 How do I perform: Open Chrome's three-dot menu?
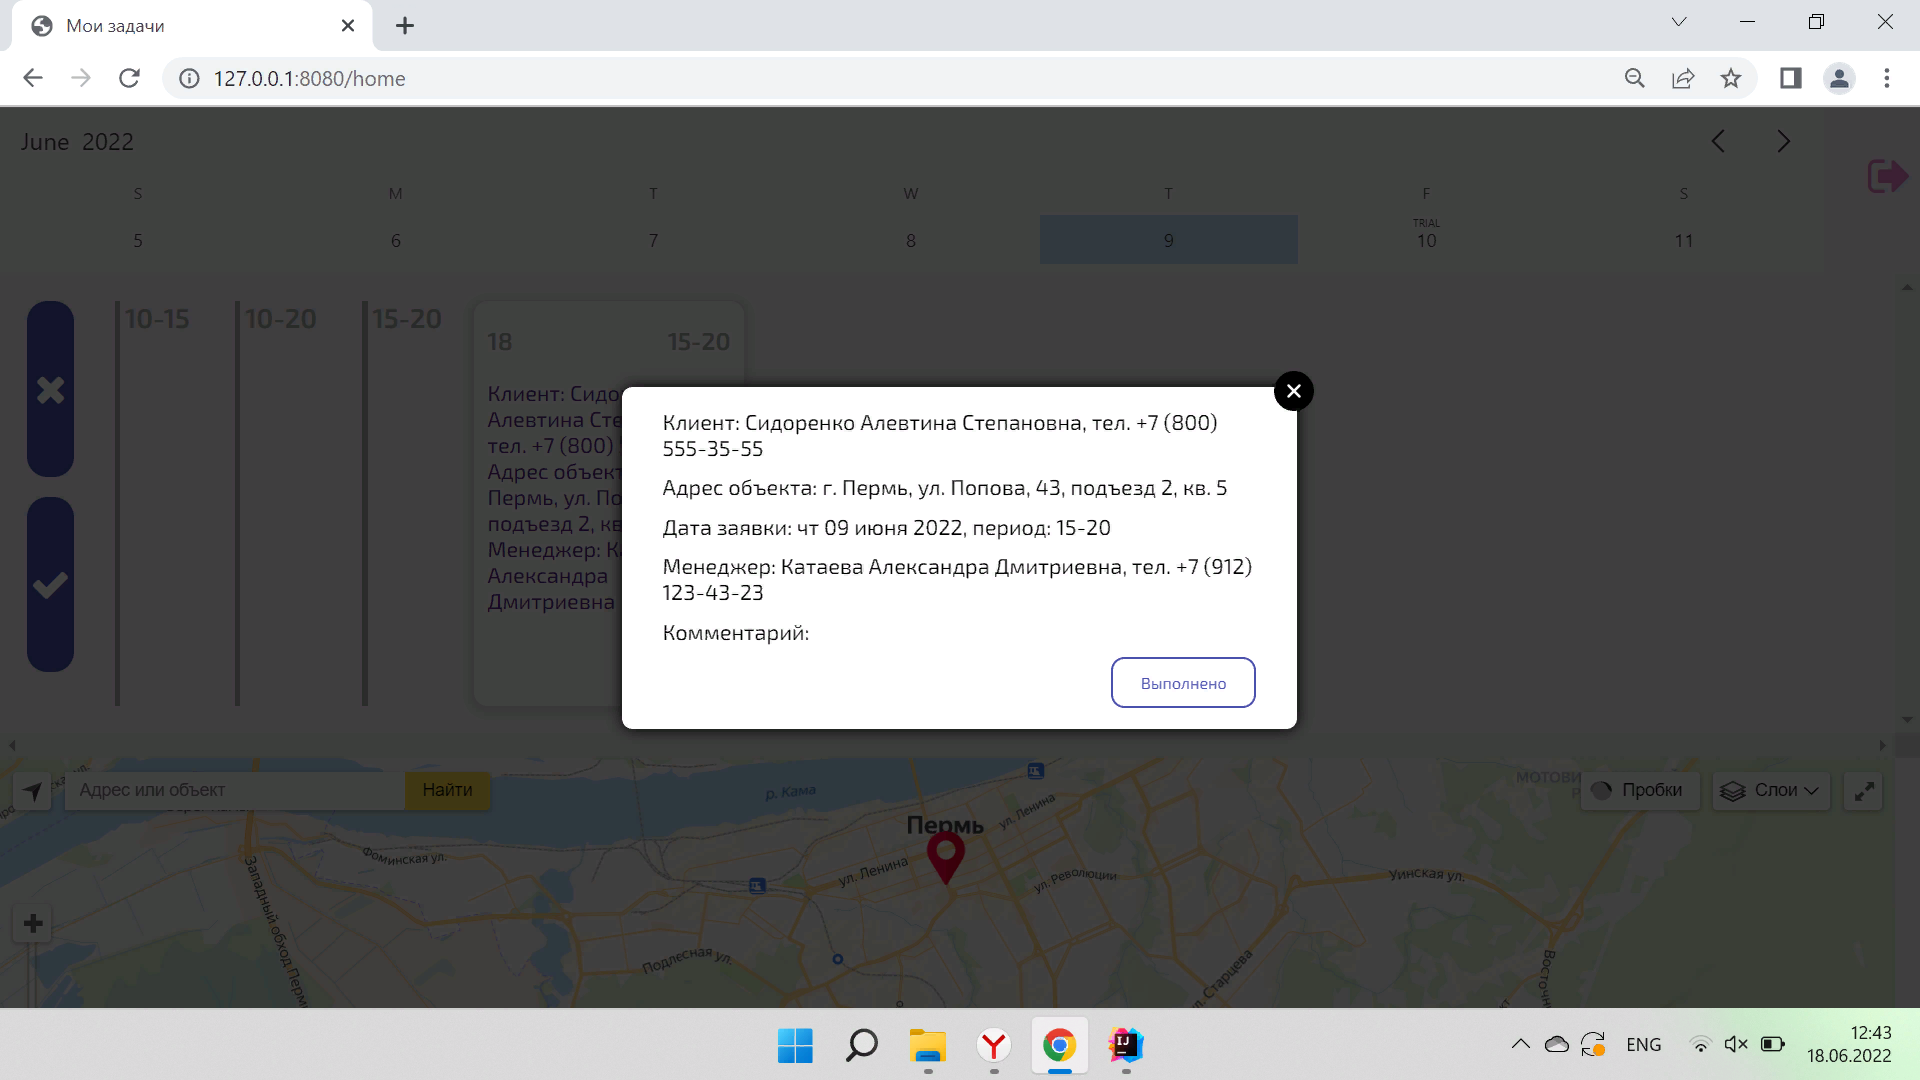coord(1887,78)
